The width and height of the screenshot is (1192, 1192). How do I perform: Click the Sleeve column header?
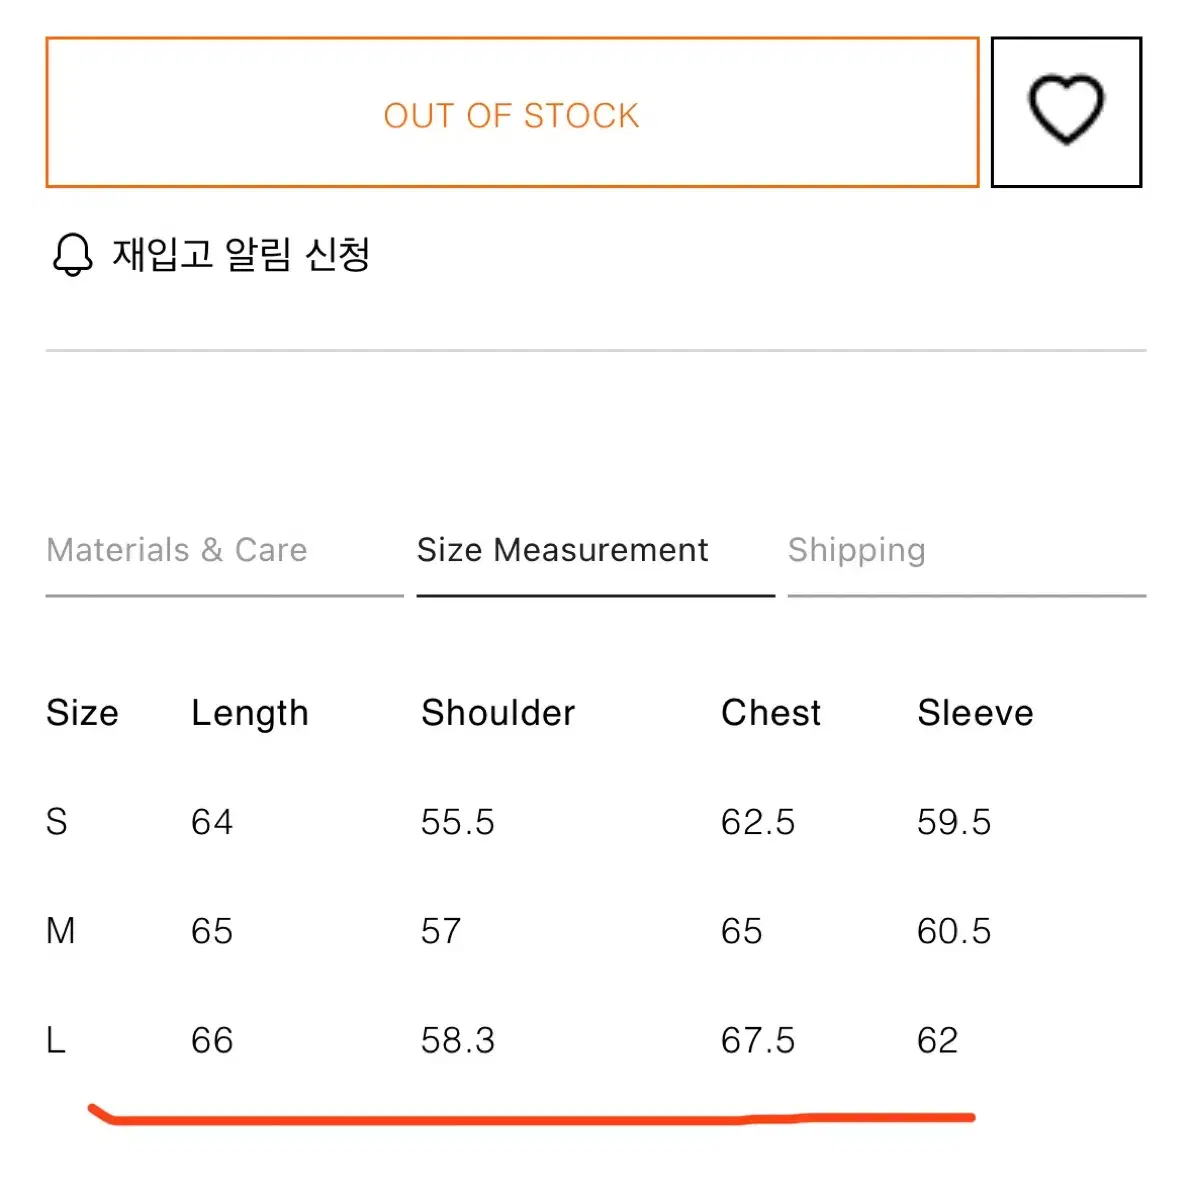[975, 713]
